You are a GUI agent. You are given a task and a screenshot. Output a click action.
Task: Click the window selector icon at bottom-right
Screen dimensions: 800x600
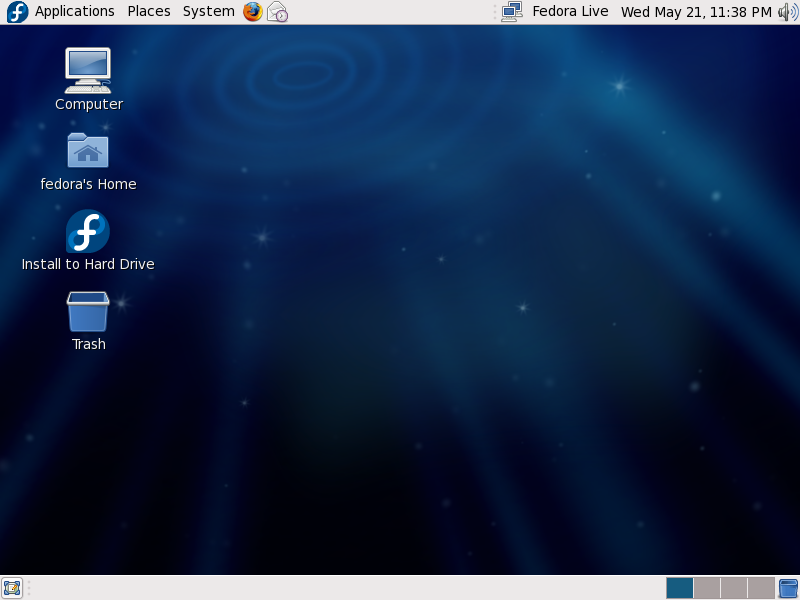pos(788,587)
